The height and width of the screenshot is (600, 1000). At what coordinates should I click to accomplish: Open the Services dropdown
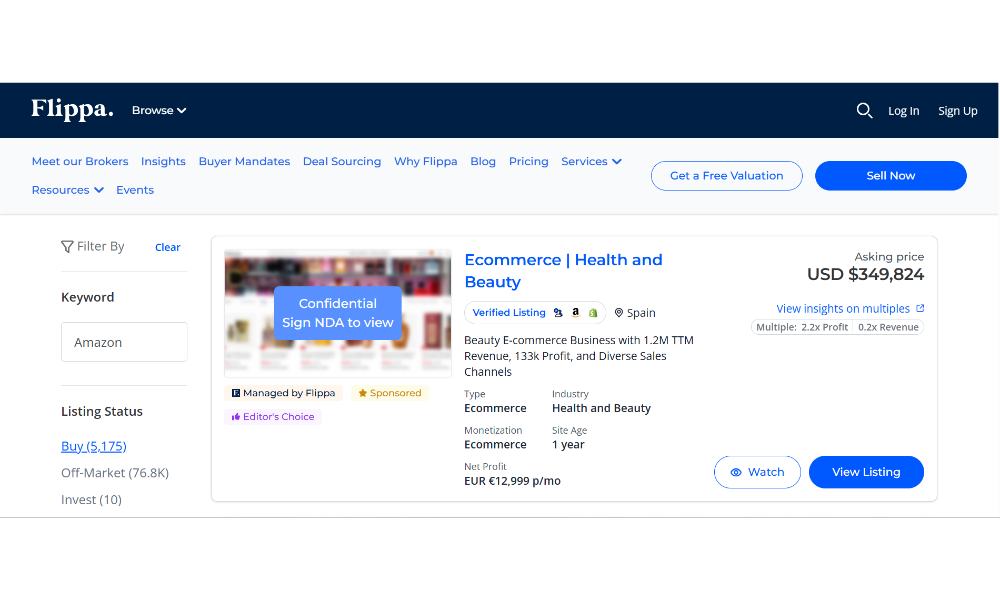click(x=591, y=161)
